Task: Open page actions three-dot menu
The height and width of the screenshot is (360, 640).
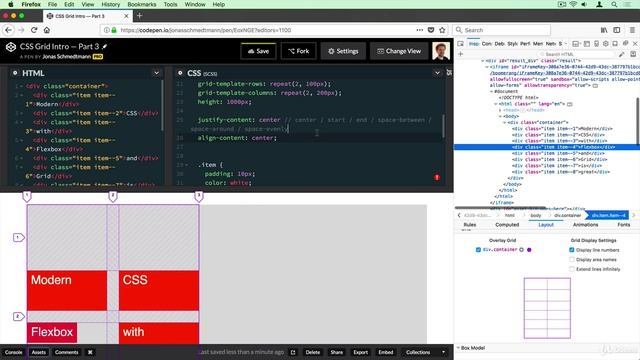Action: (x=420, y=30)
